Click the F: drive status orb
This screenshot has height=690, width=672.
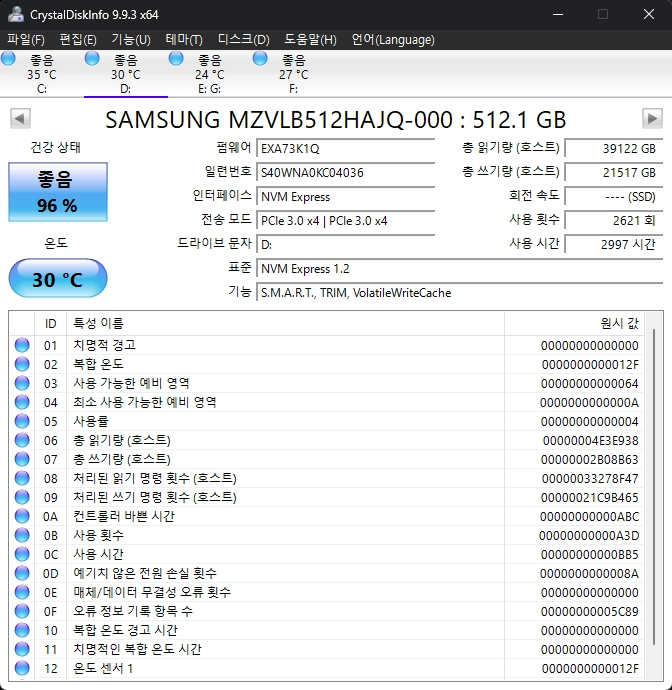coord(260,59)
